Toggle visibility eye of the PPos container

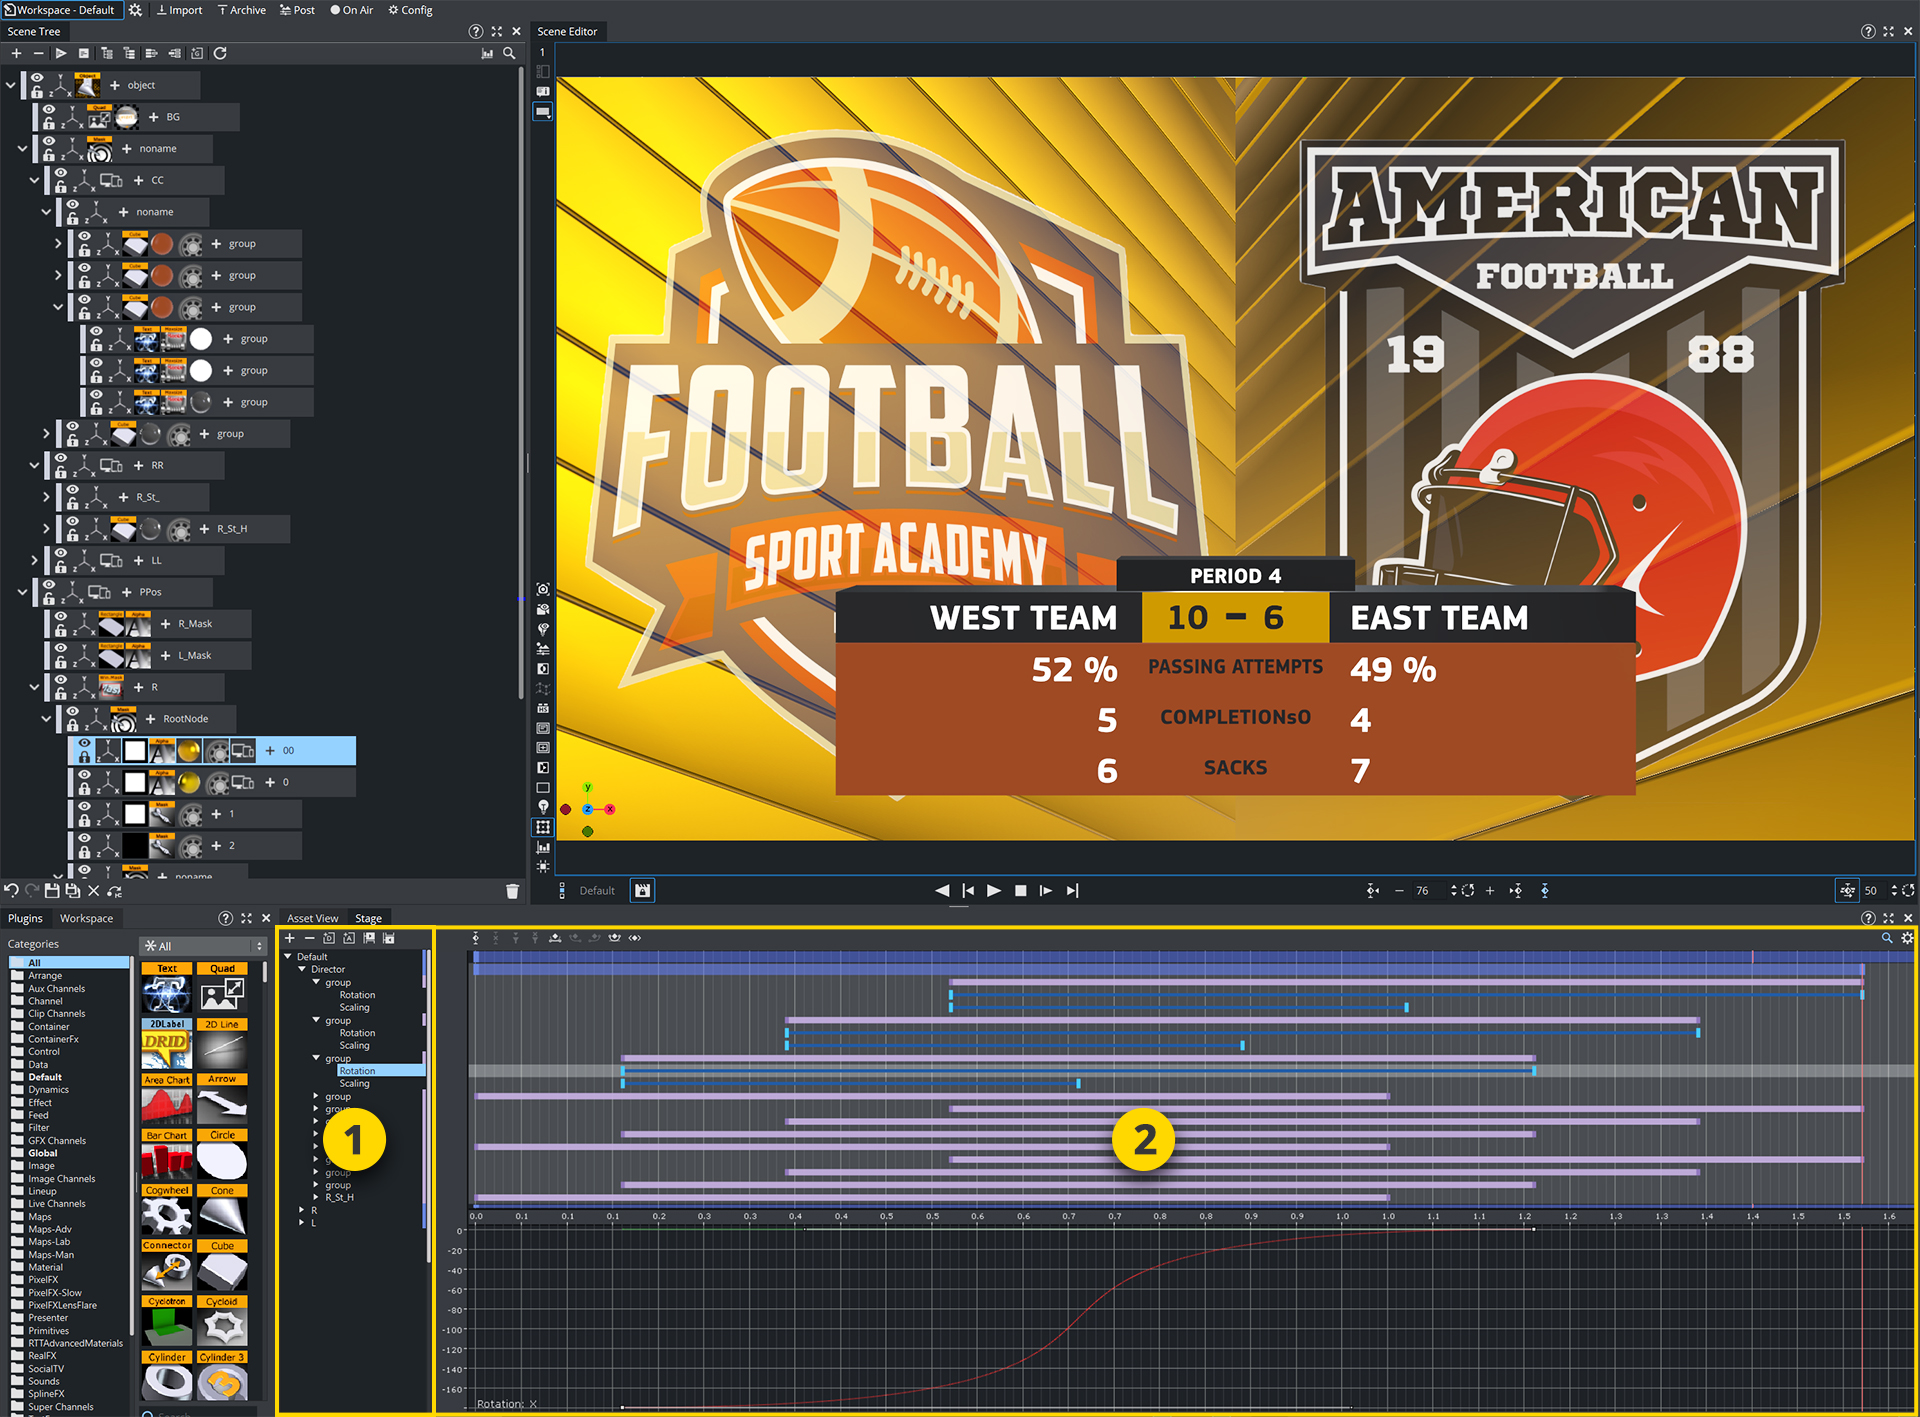point(49,585)
